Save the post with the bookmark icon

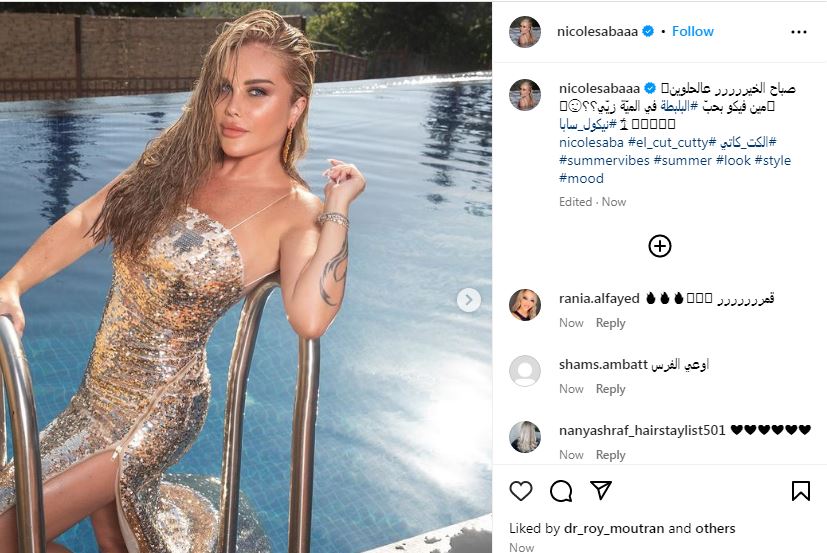tap(800, 491)
